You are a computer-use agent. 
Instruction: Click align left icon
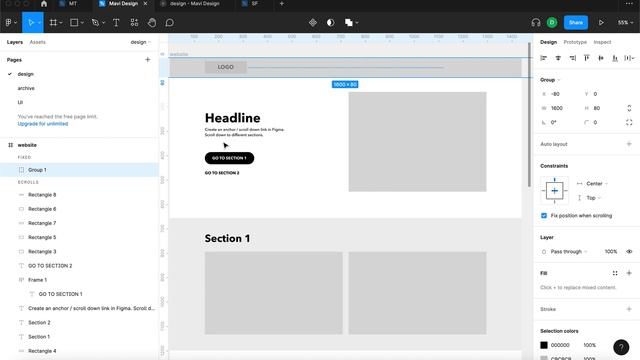(544, 58)
